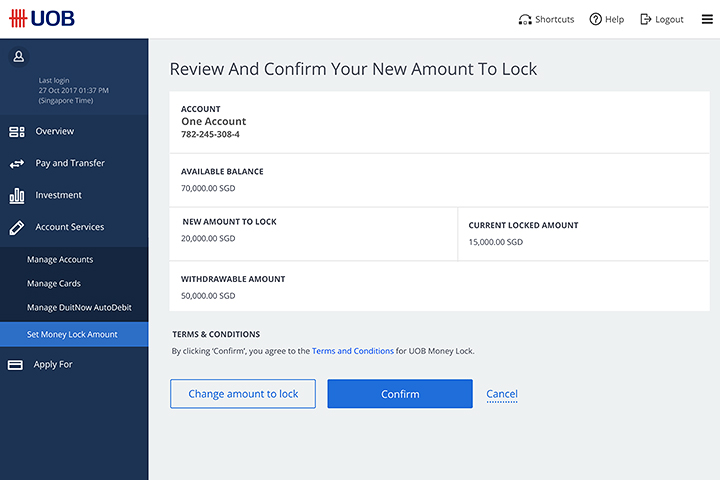Click the Pay and Transfer arrows icon
Image resolution: width=720 pixels, height=480 pixels.
pyautogui.click(x=17, y=164)
